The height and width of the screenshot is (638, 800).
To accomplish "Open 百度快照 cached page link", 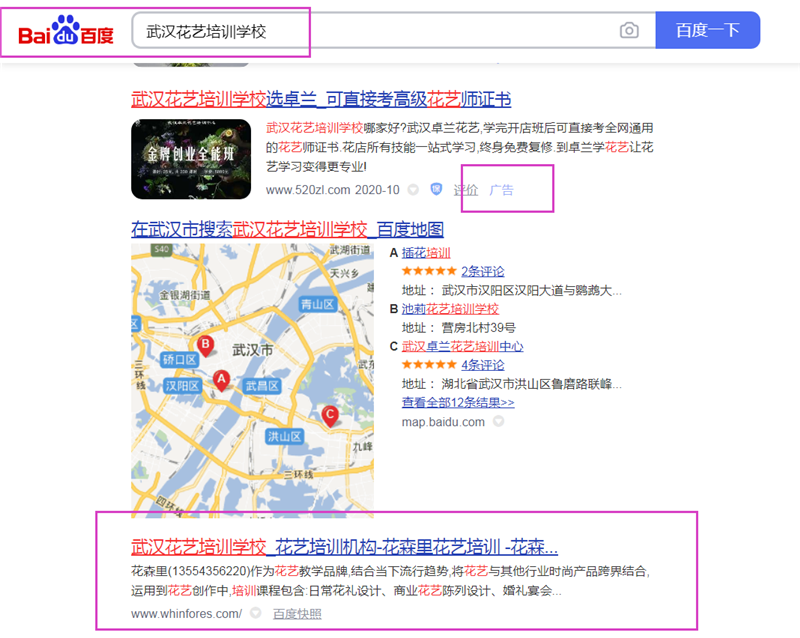I will click(297, 614).
